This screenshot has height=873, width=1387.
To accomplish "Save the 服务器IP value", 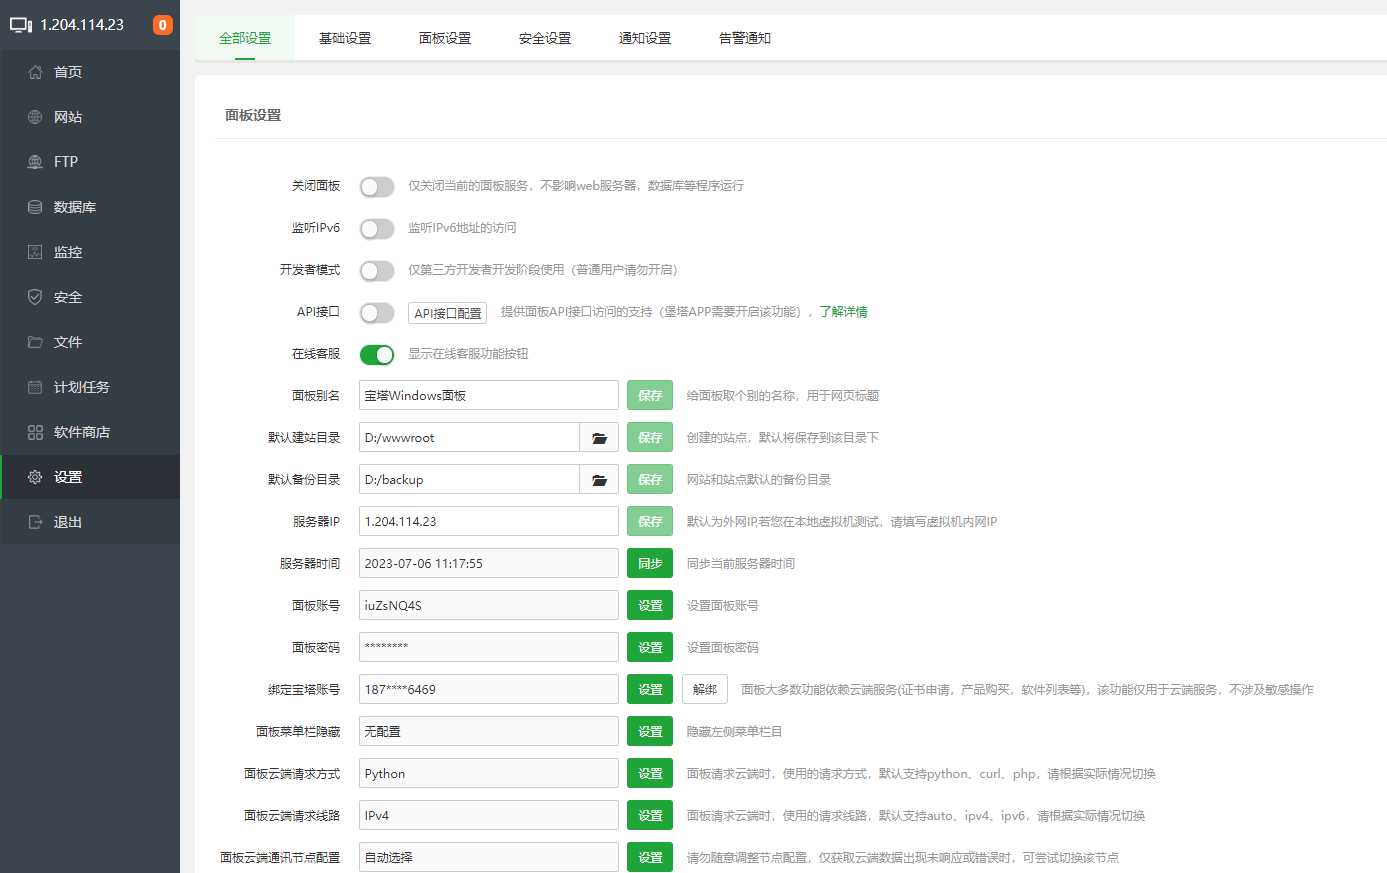I will tap(650, 522).
